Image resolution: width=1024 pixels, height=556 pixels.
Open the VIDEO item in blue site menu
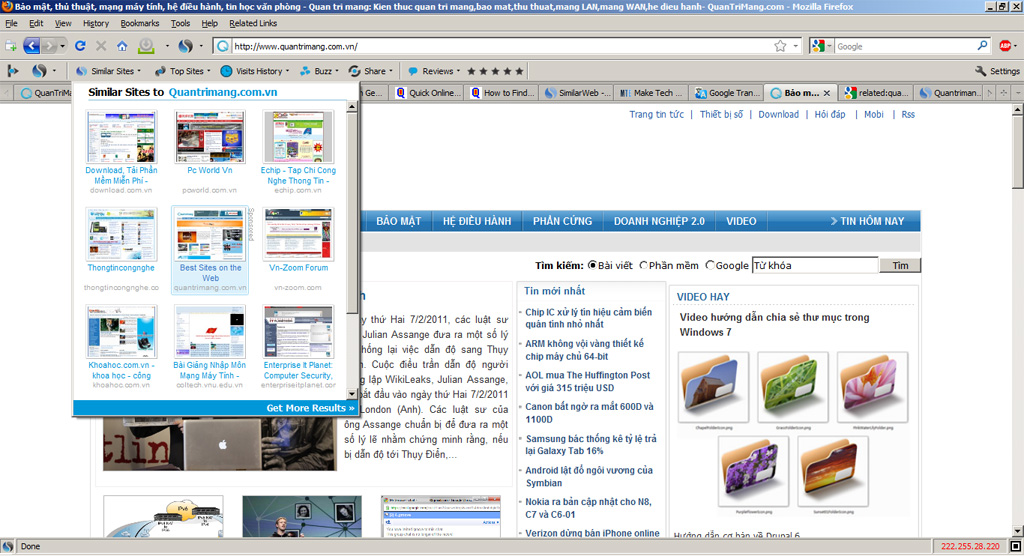click(741, 221)
